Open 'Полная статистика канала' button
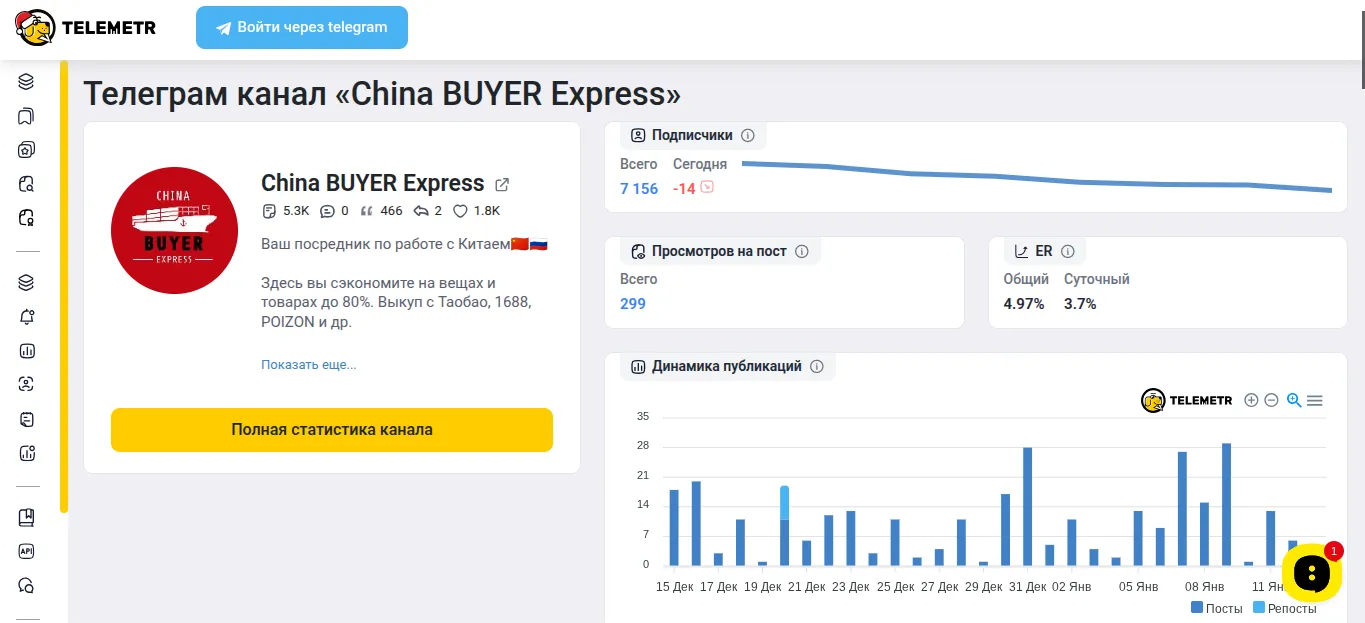Viewport: 1365px width, 623px height. click(x=332, y=430)
